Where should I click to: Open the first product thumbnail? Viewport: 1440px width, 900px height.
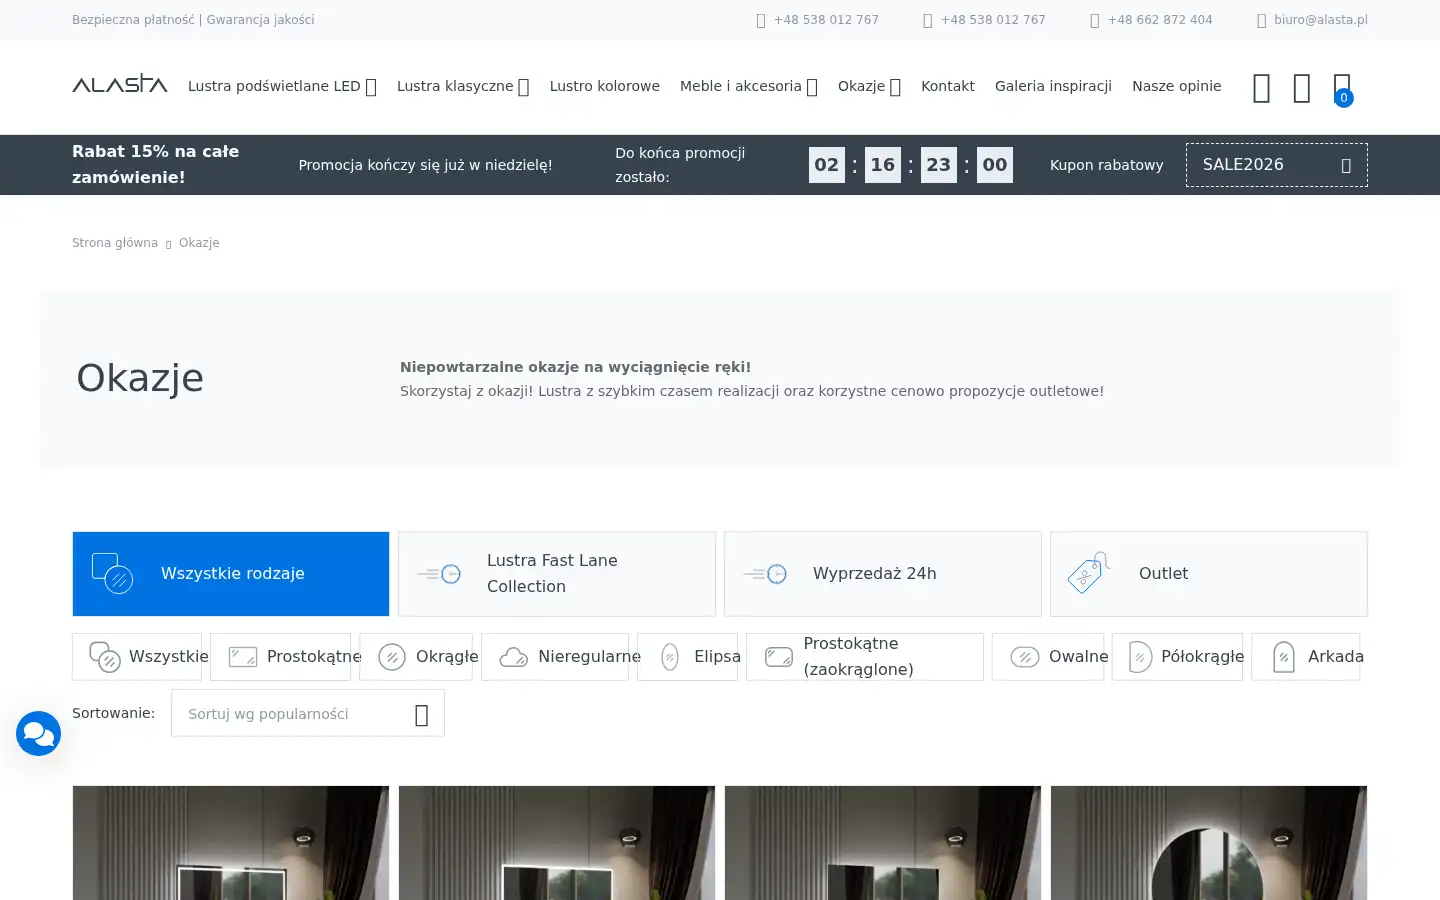tap(231, 843)
